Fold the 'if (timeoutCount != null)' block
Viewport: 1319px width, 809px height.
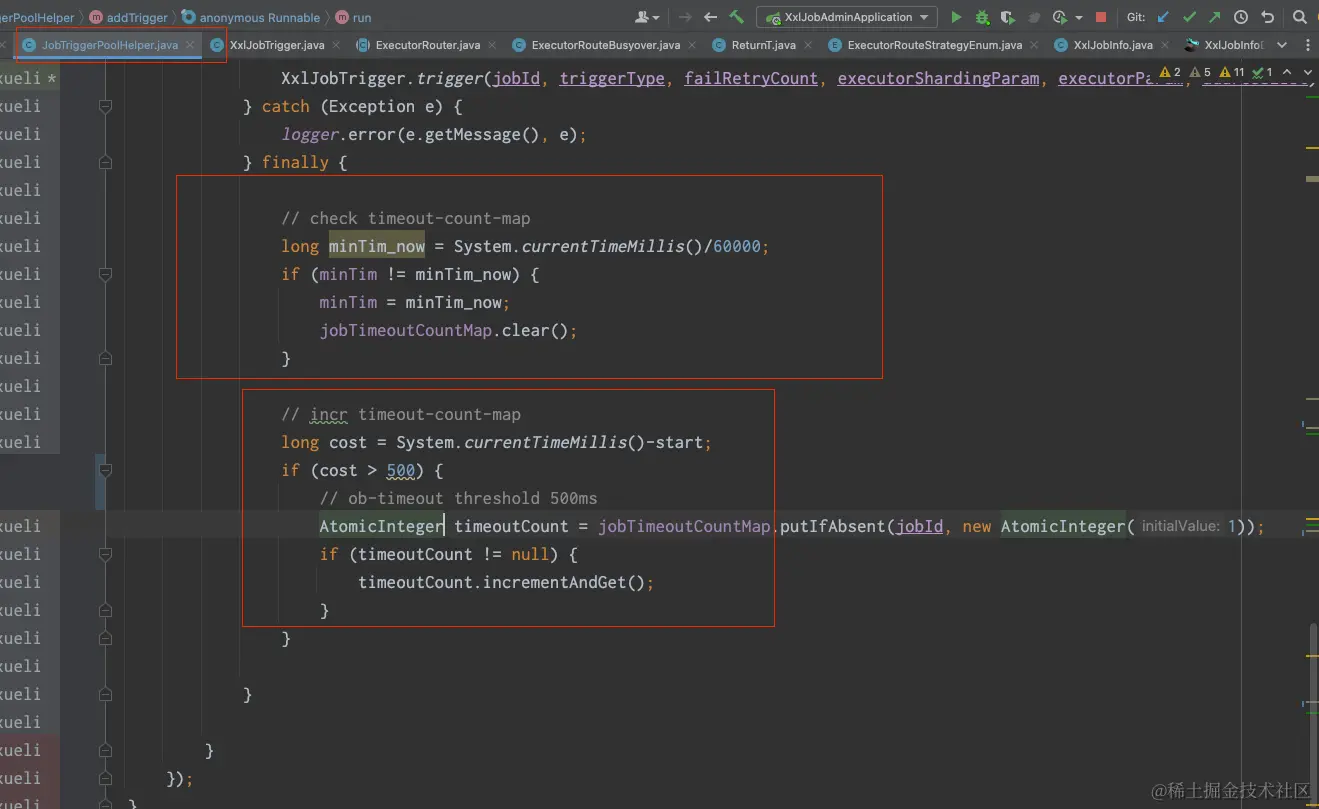(x=105, y=554)
